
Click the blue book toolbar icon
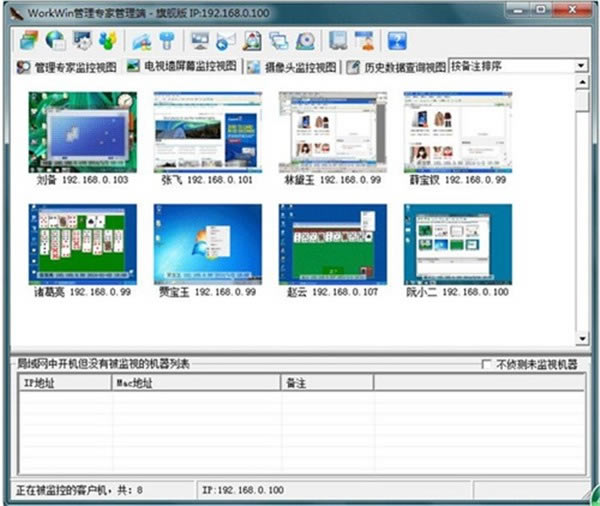point(338,40)
